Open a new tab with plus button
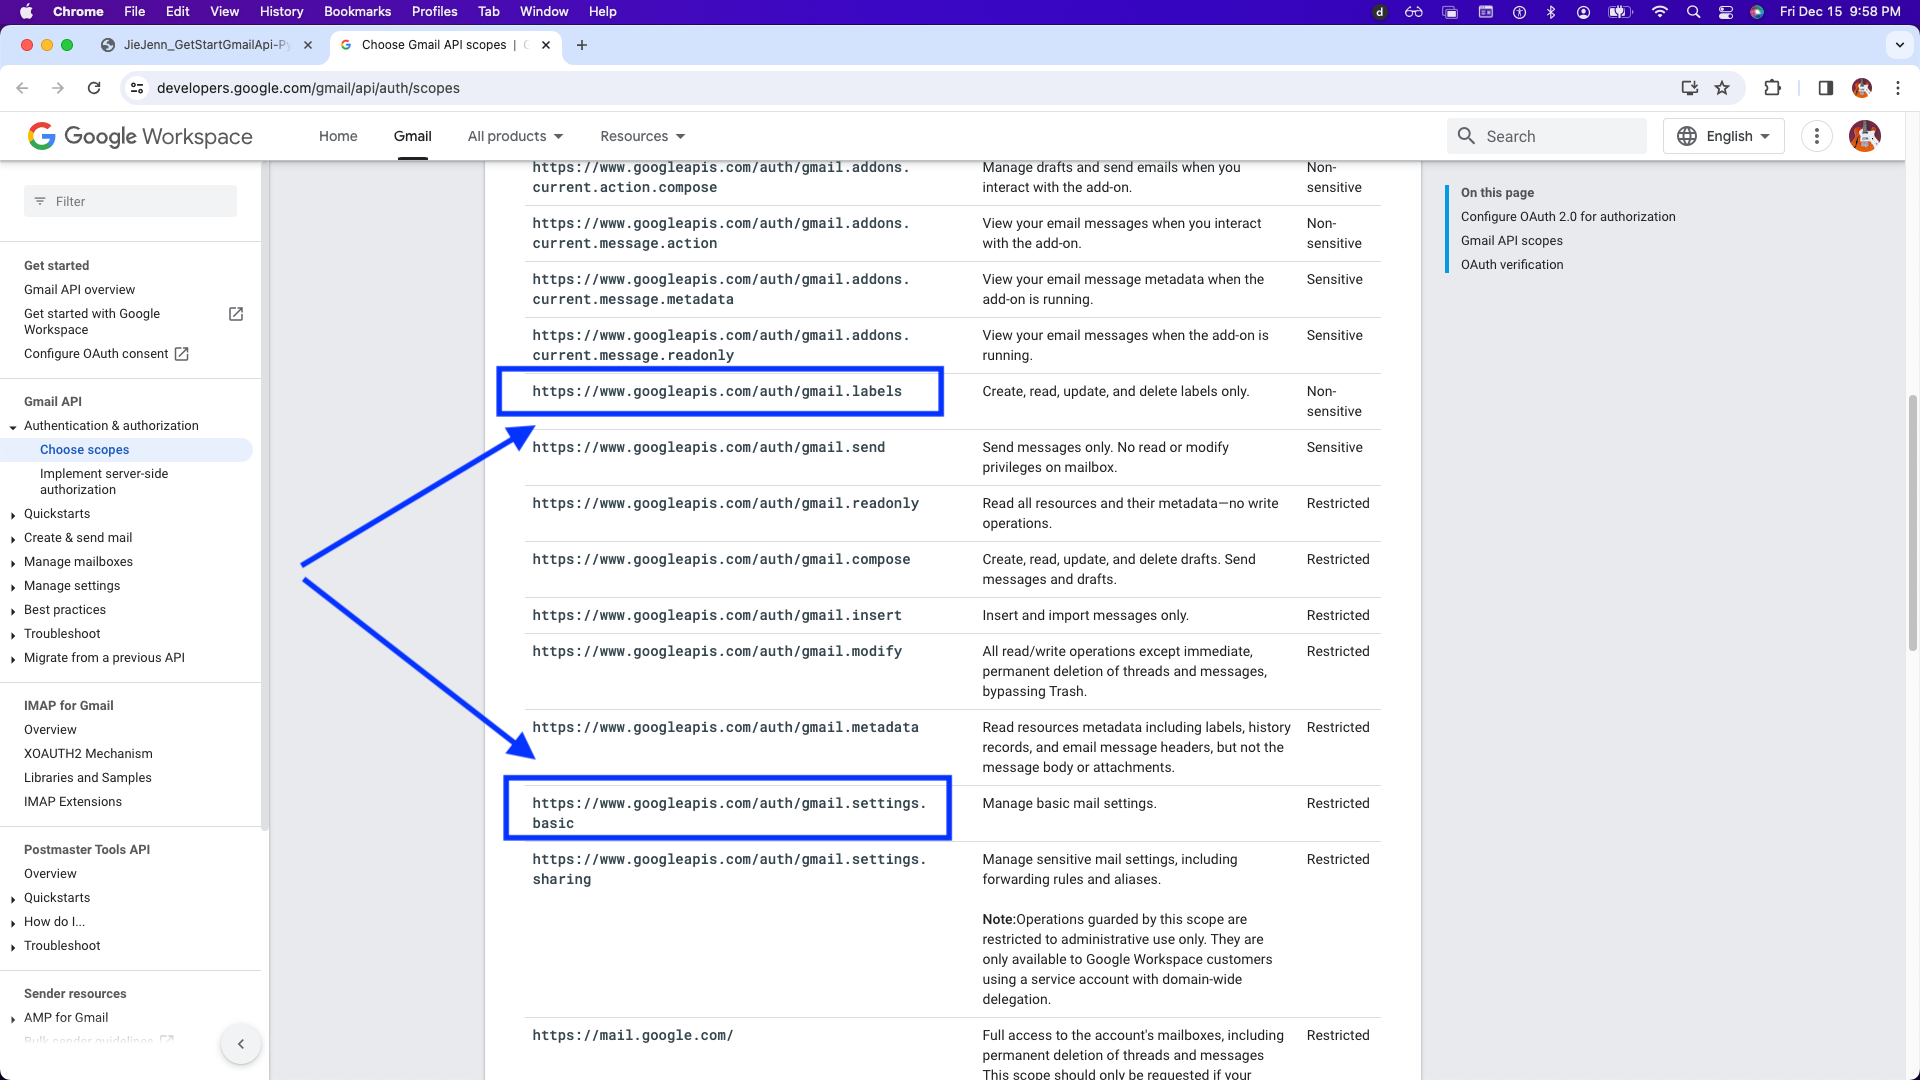1920x1080 pixels. 582,45
